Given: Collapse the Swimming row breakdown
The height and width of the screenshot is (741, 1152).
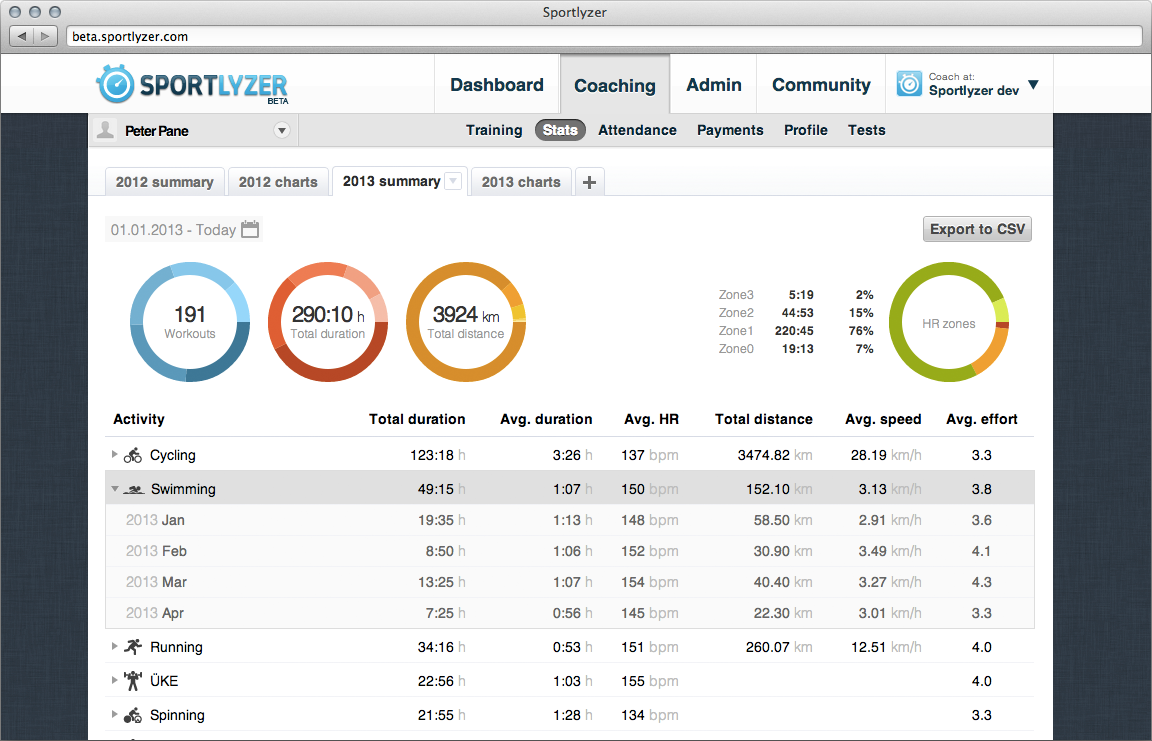Looking at the screenshot, I should pos(114,490).
